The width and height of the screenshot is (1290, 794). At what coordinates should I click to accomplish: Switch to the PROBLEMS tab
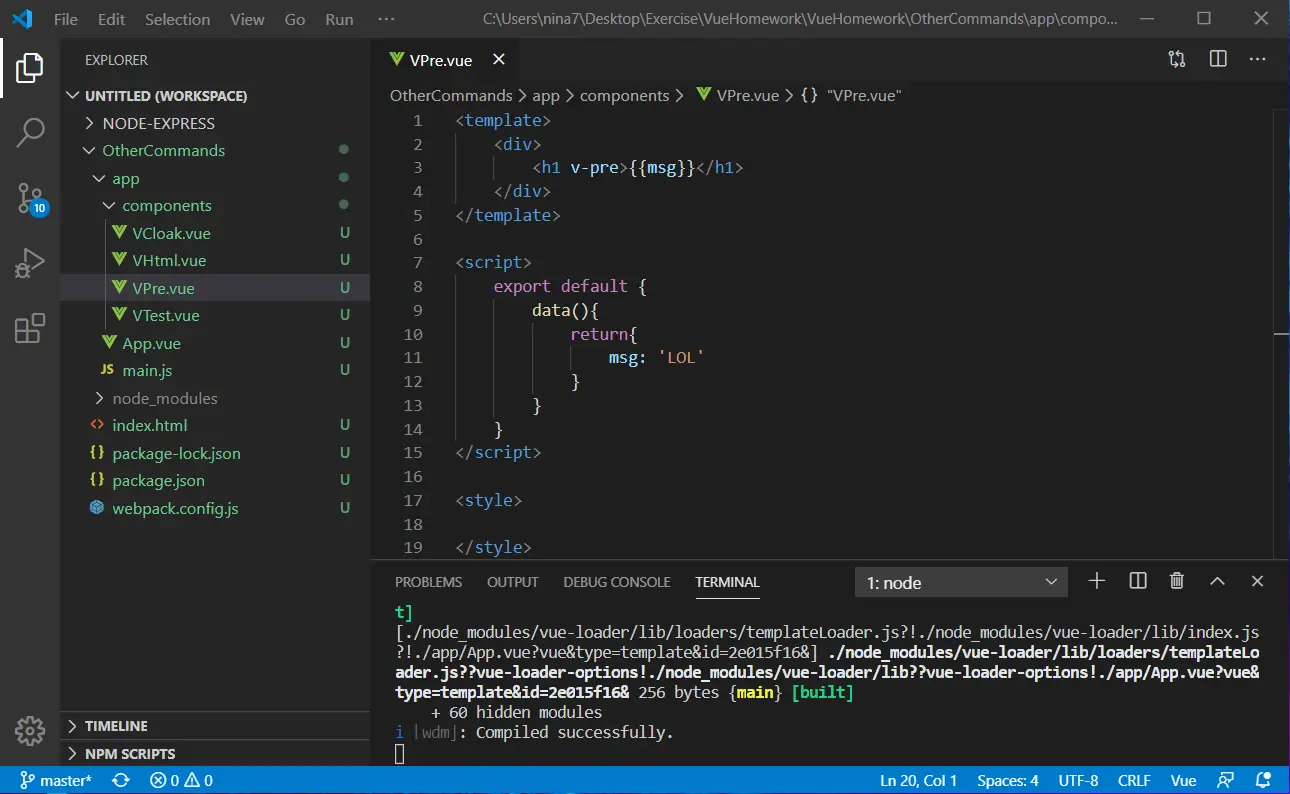click(428, 582)
